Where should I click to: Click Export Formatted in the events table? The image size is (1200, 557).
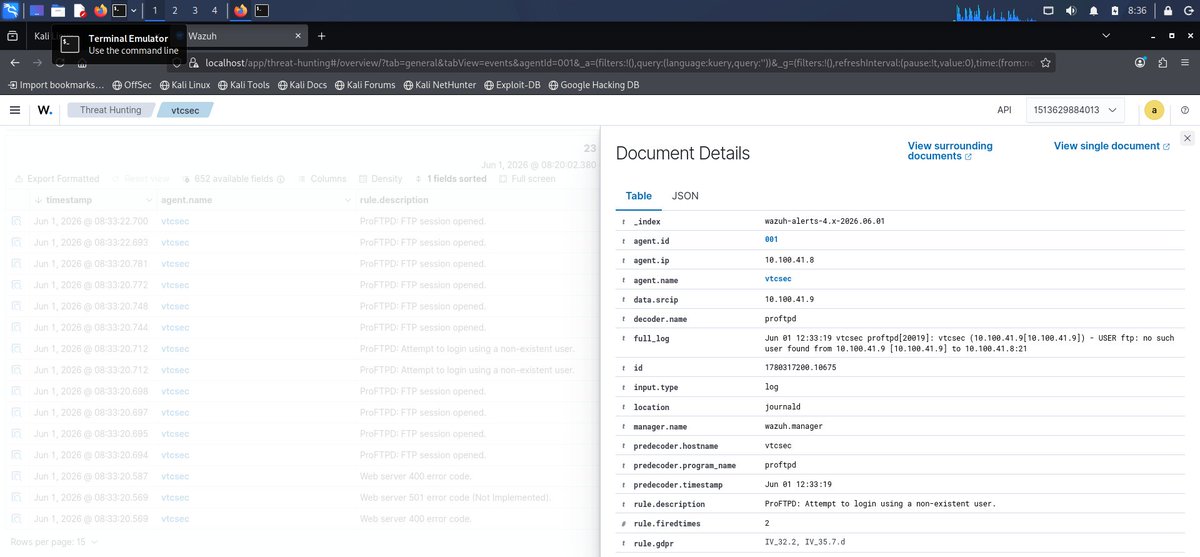(x=56, y=179)
